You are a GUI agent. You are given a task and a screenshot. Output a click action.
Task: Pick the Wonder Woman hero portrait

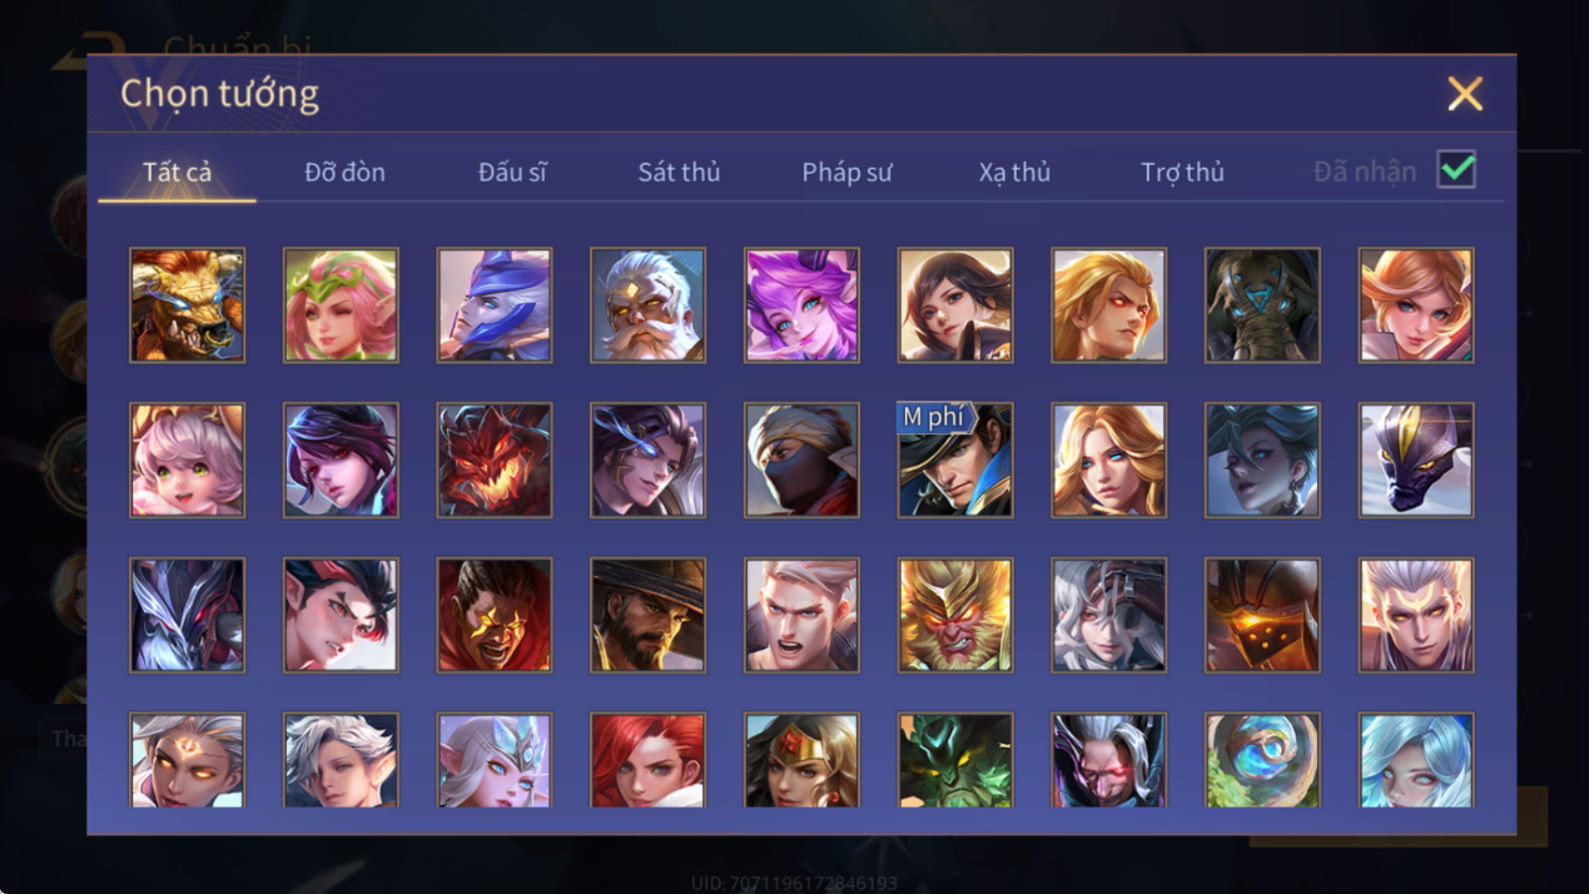[801, 760]
